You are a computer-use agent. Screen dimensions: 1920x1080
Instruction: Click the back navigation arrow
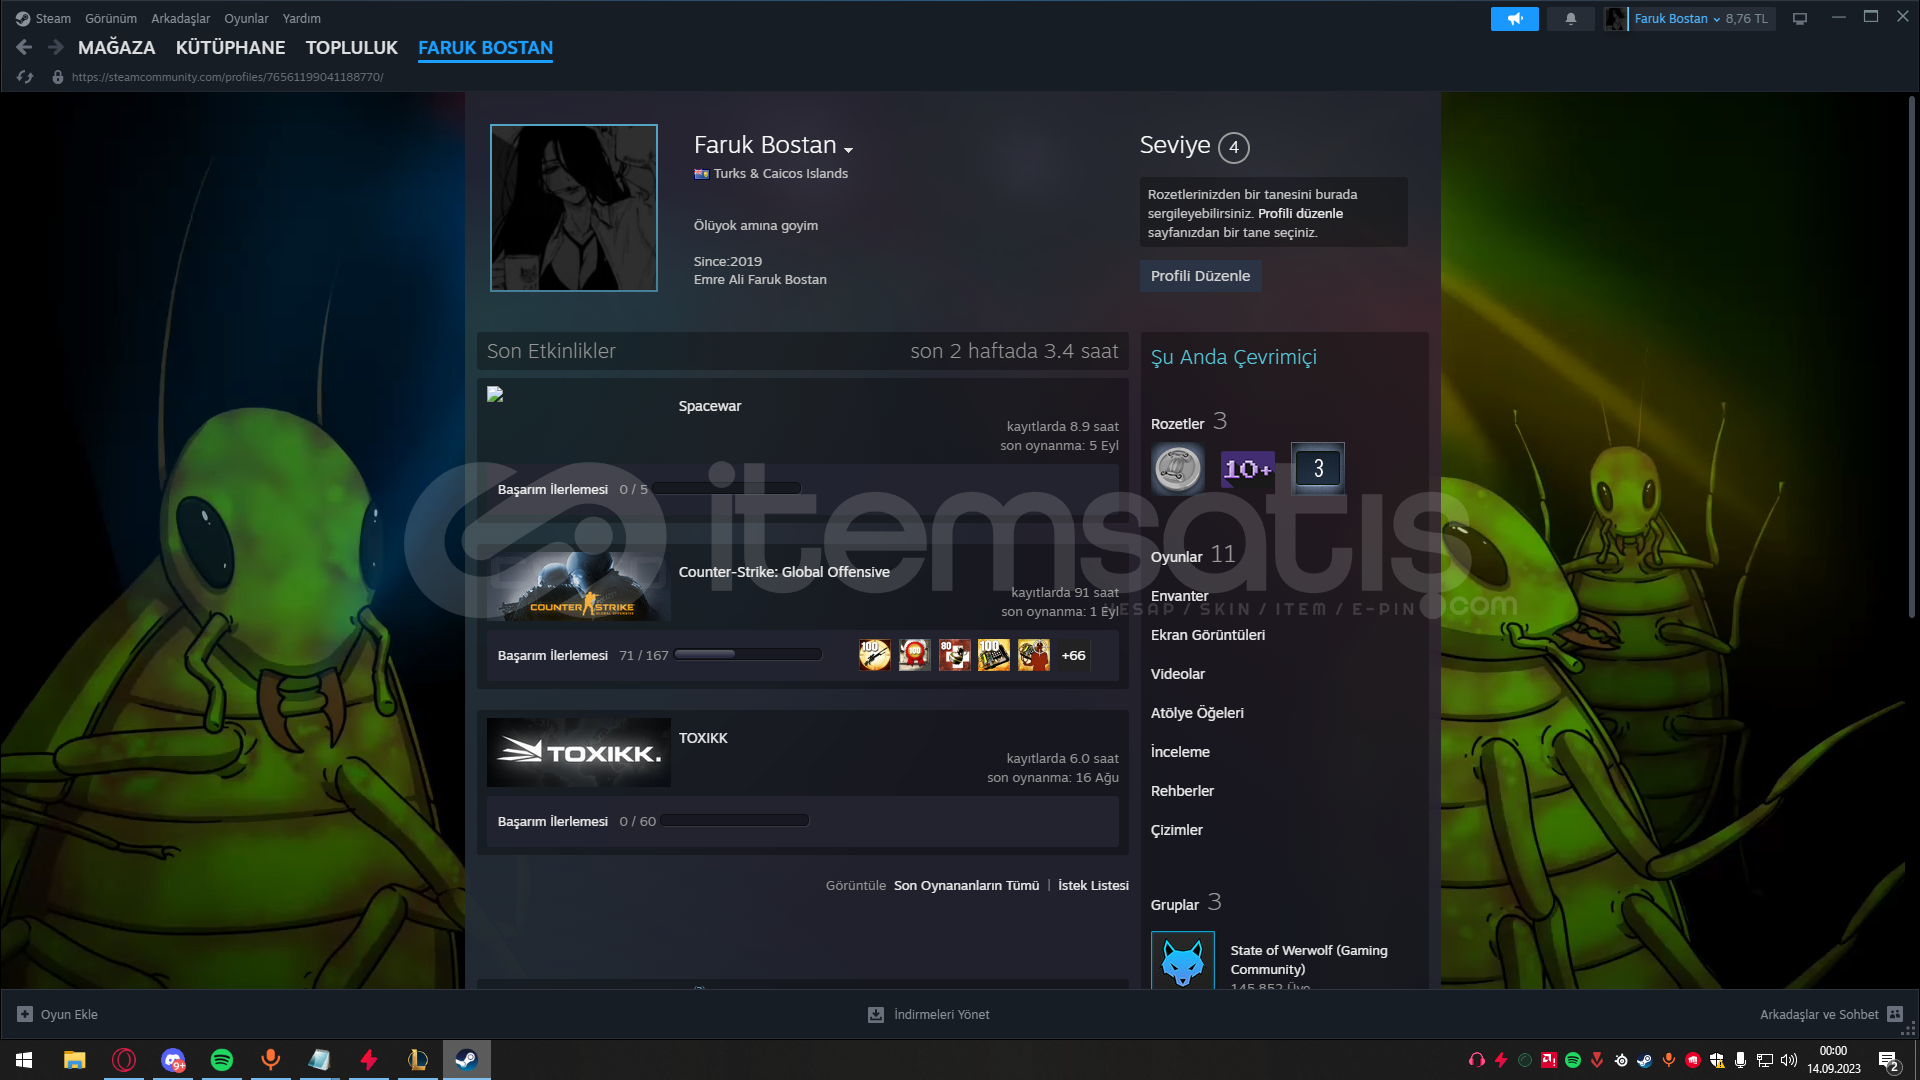[25, 47]
